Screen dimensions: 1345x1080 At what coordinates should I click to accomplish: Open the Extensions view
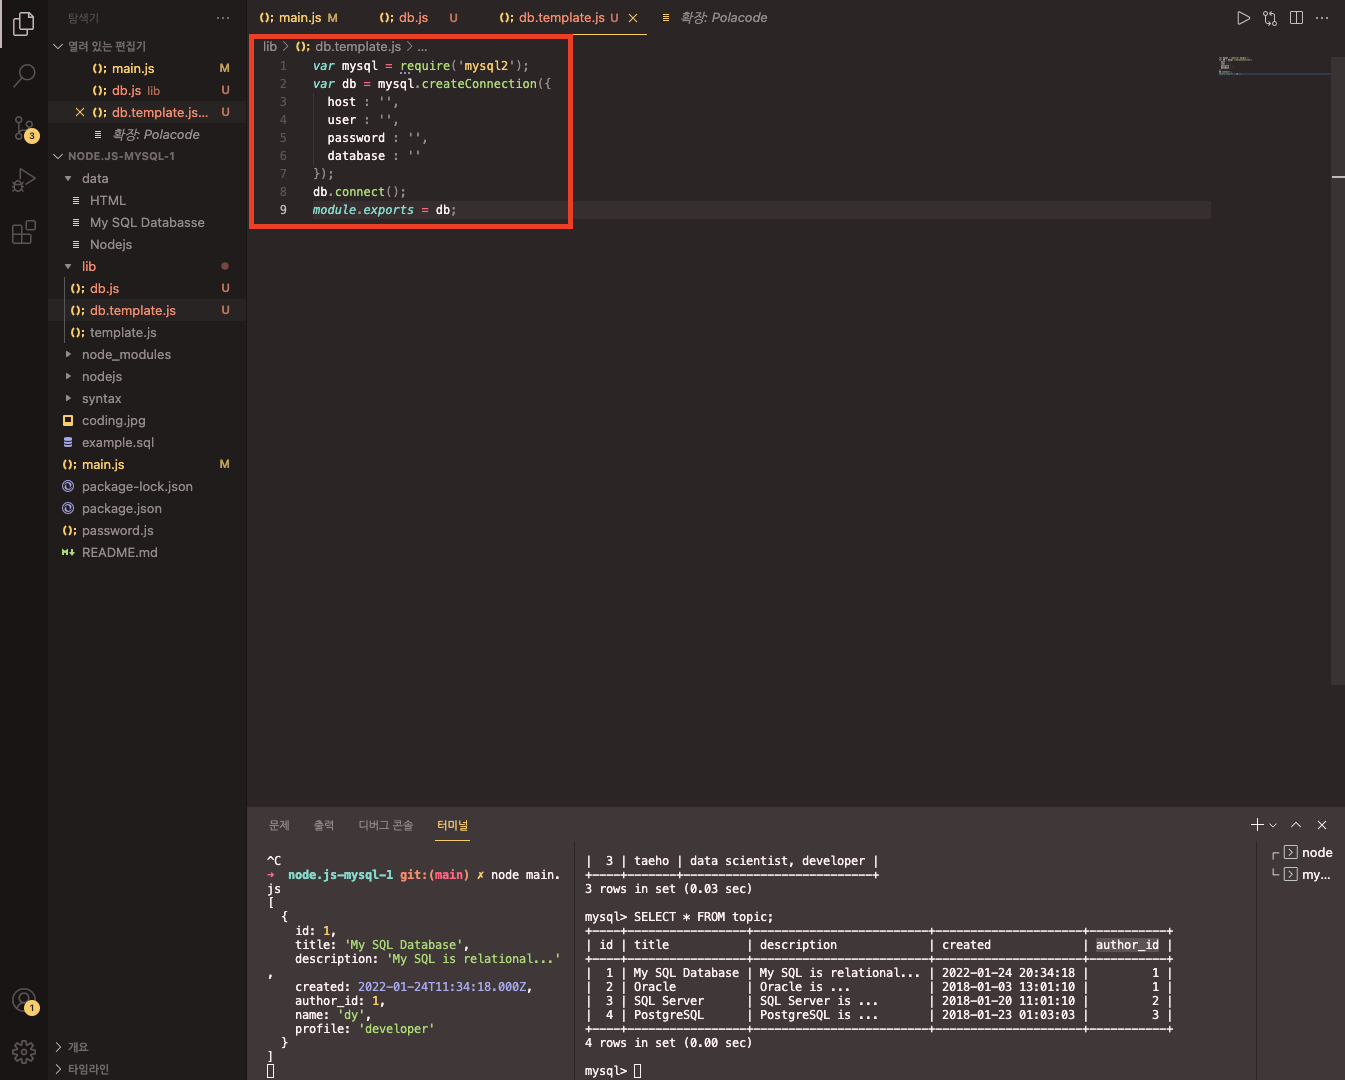click(x=24, y=233)
